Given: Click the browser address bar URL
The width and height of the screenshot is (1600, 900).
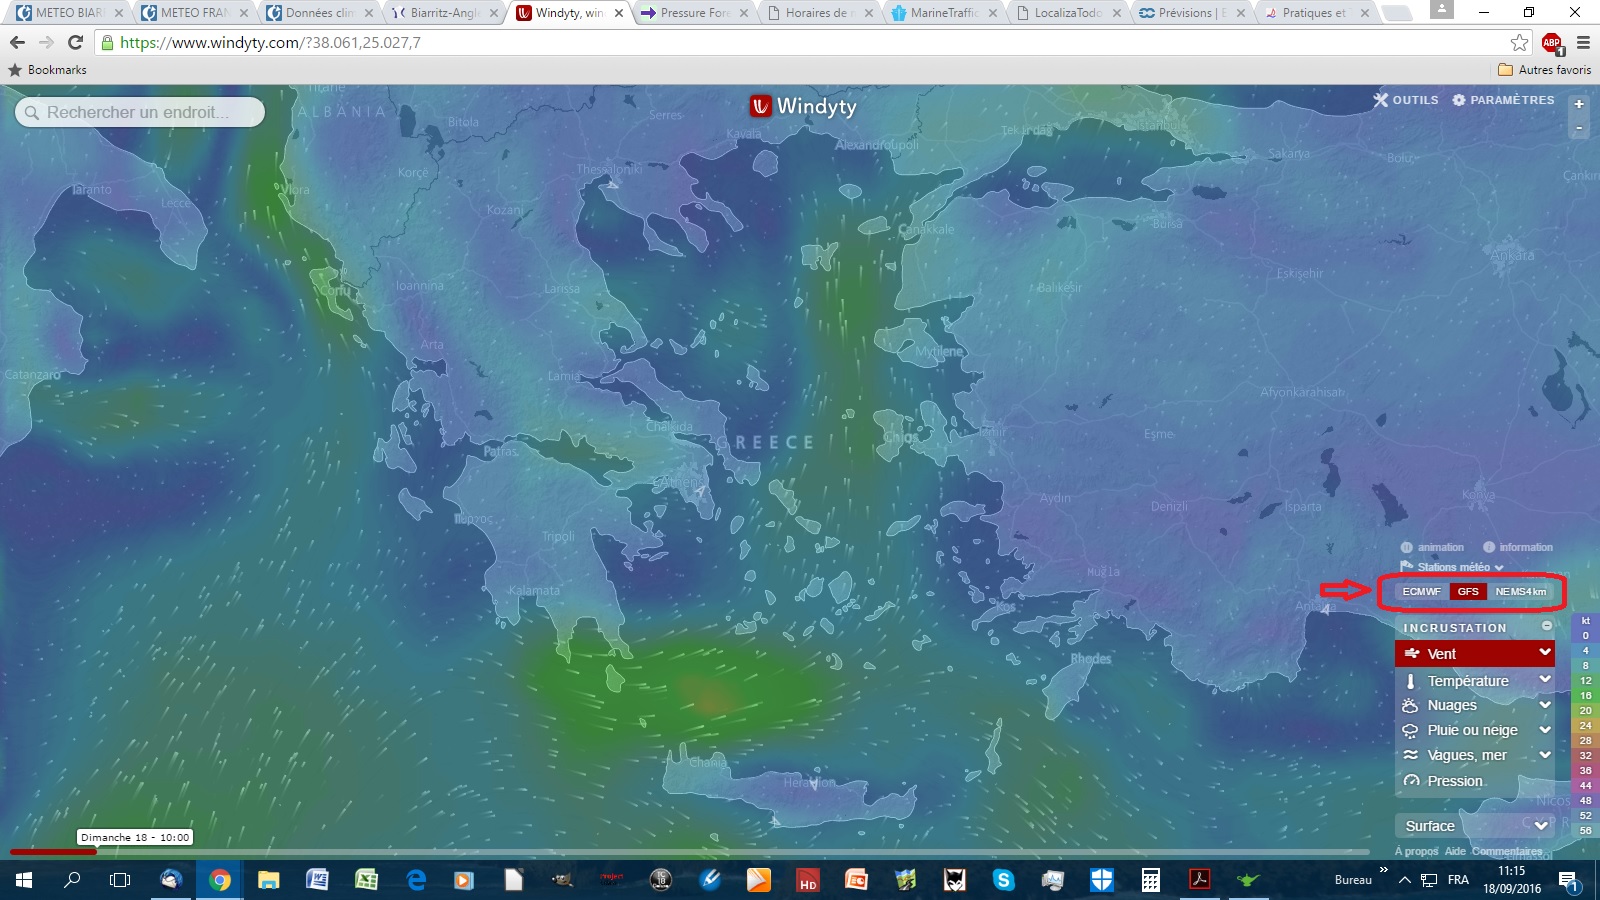Looking at the screenshot, I should pyautogui.click(x=270, y=43).
